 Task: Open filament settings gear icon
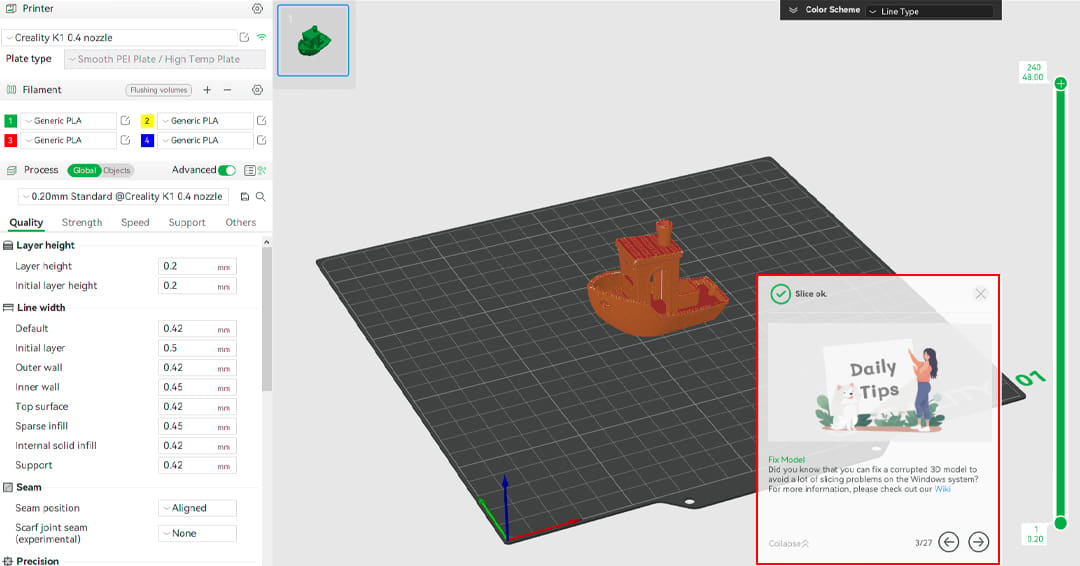(x=257, y=90)
